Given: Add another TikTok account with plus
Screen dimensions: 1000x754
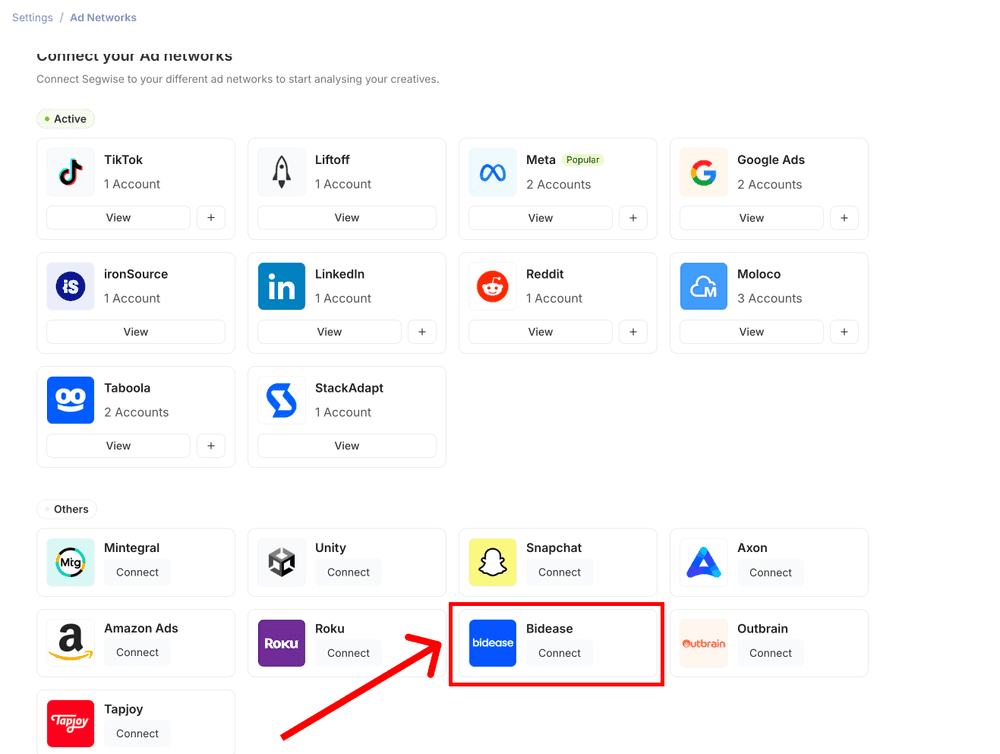Looking at the screenshot, I should click(x=211, y=218).
